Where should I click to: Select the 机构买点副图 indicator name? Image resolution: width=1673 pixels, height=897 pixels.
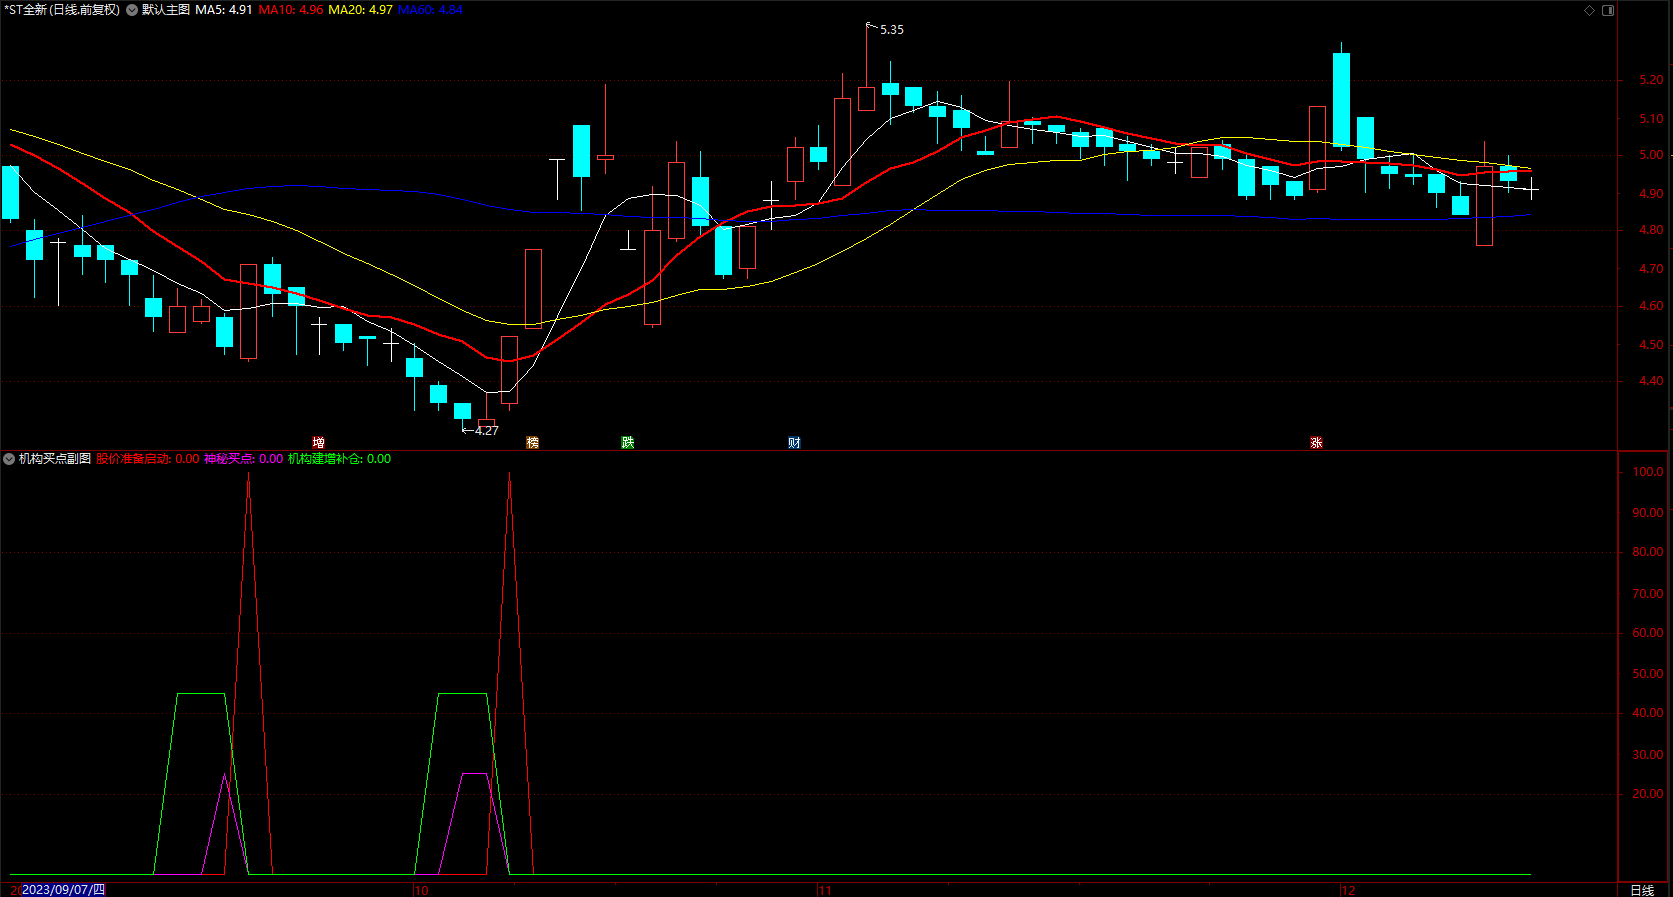pyautogui.click(x=55, y=459)
